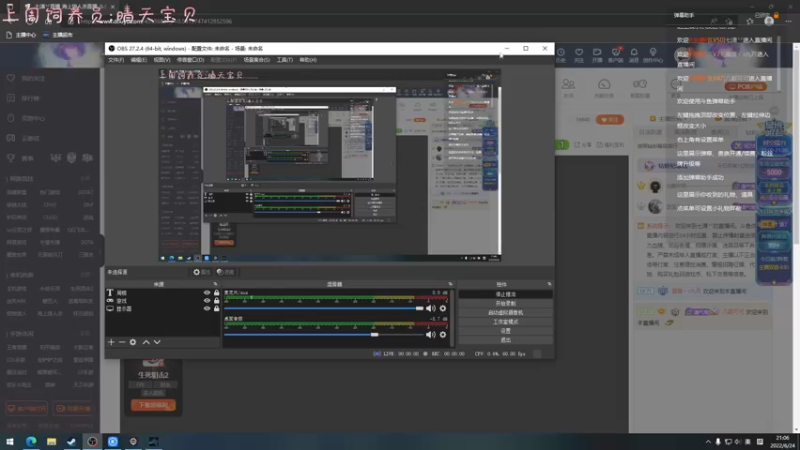
Task: Select the text source row in Sources
Action: pos(163,293)
